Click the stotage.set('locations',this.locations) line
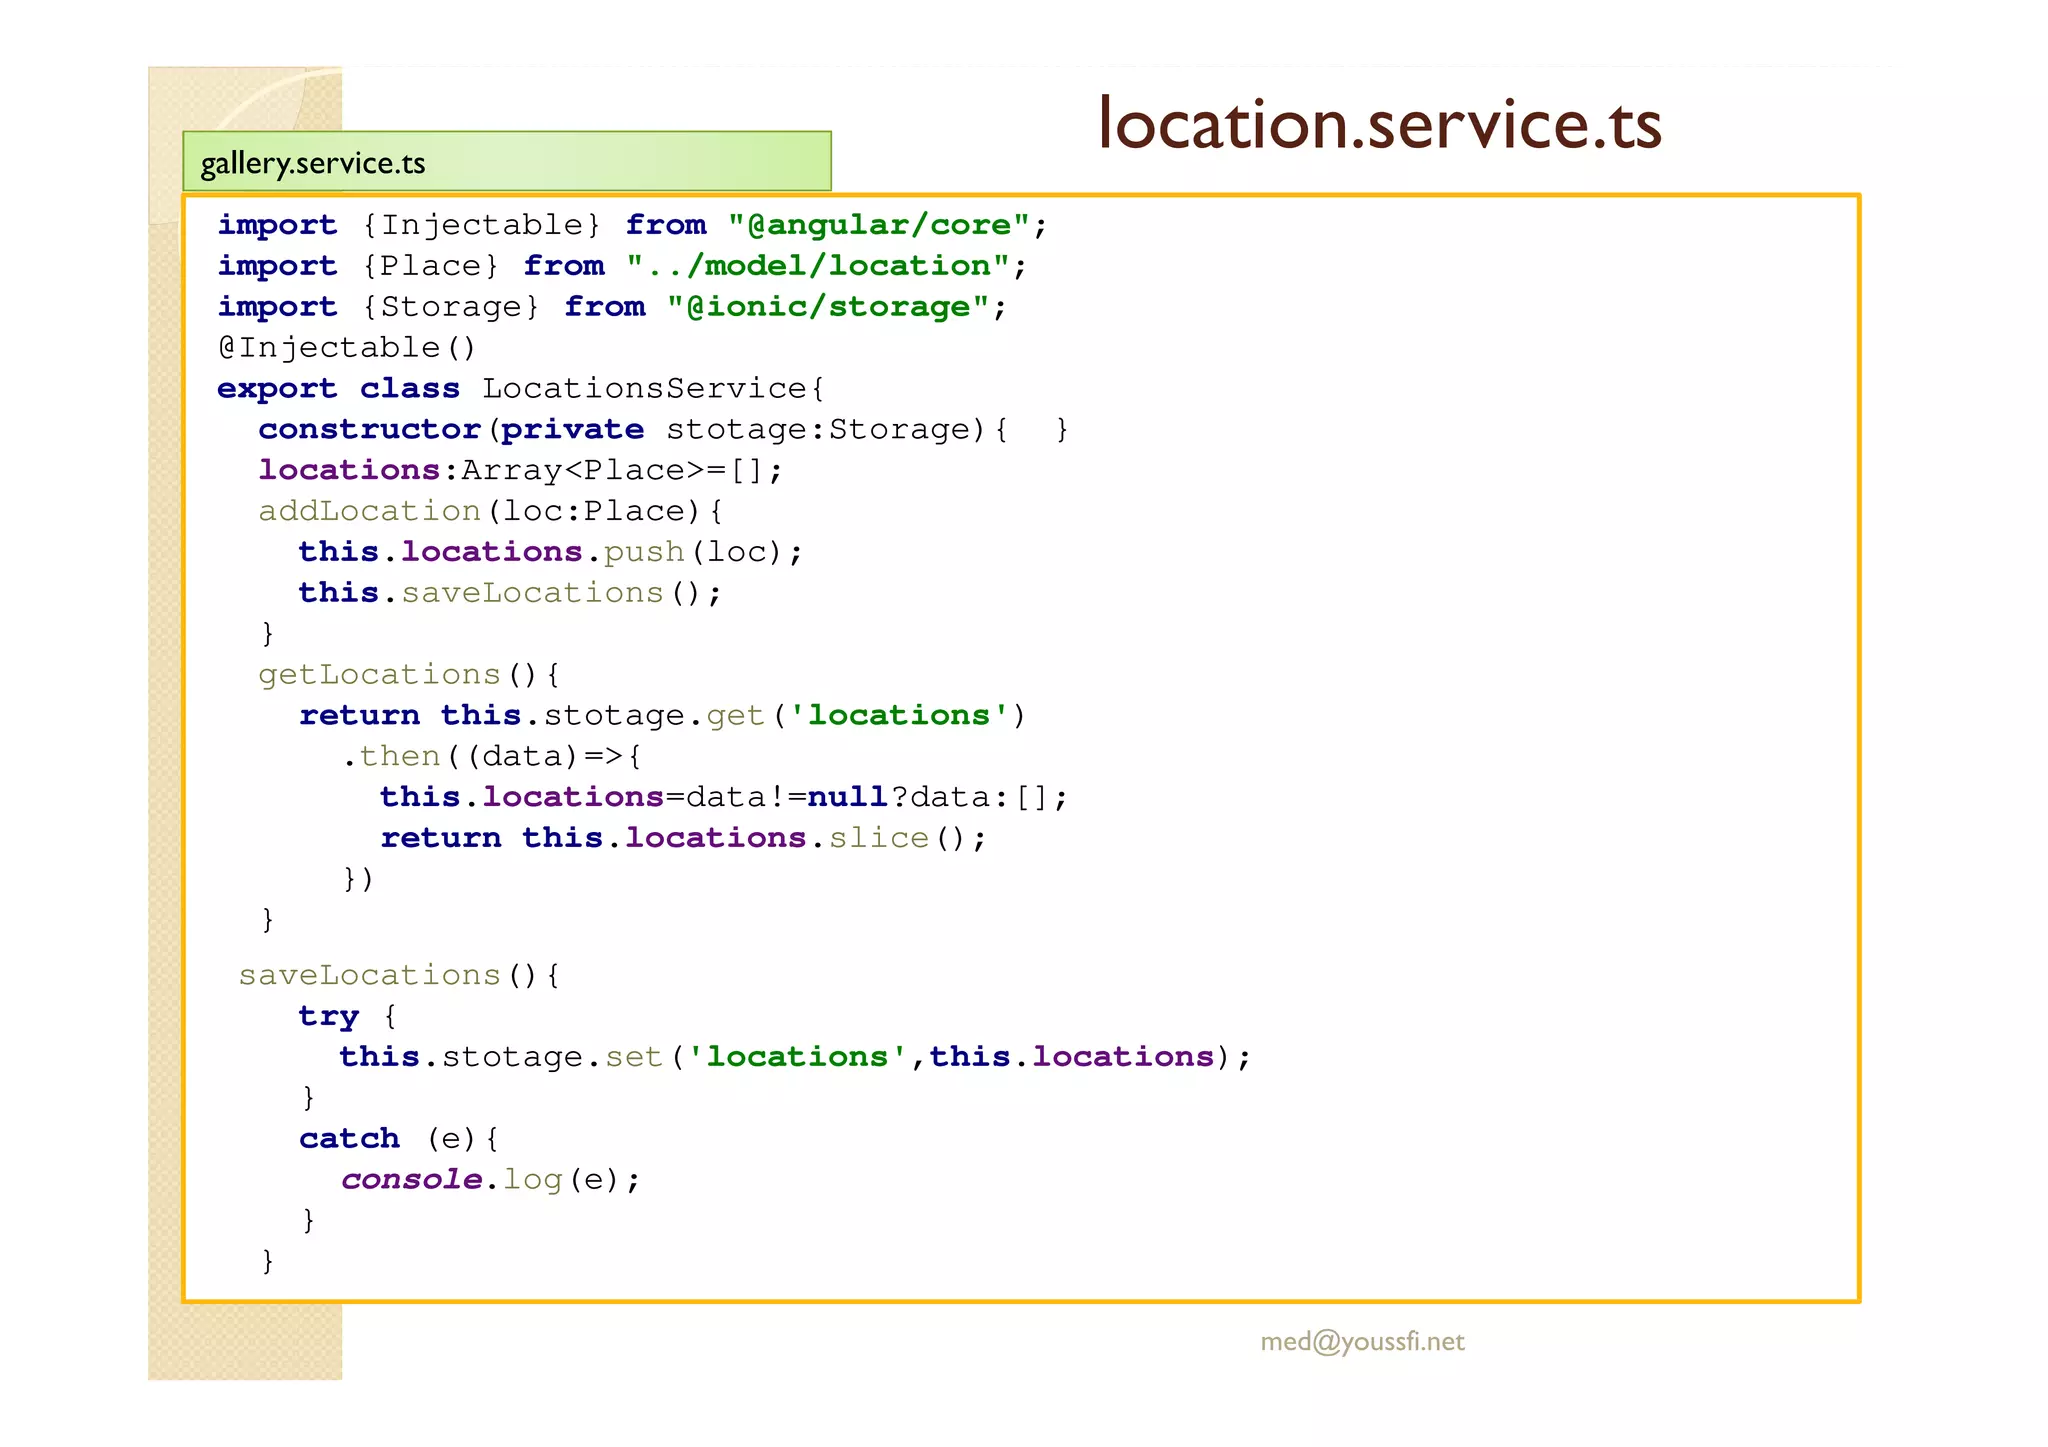 tap(795, 1057)
